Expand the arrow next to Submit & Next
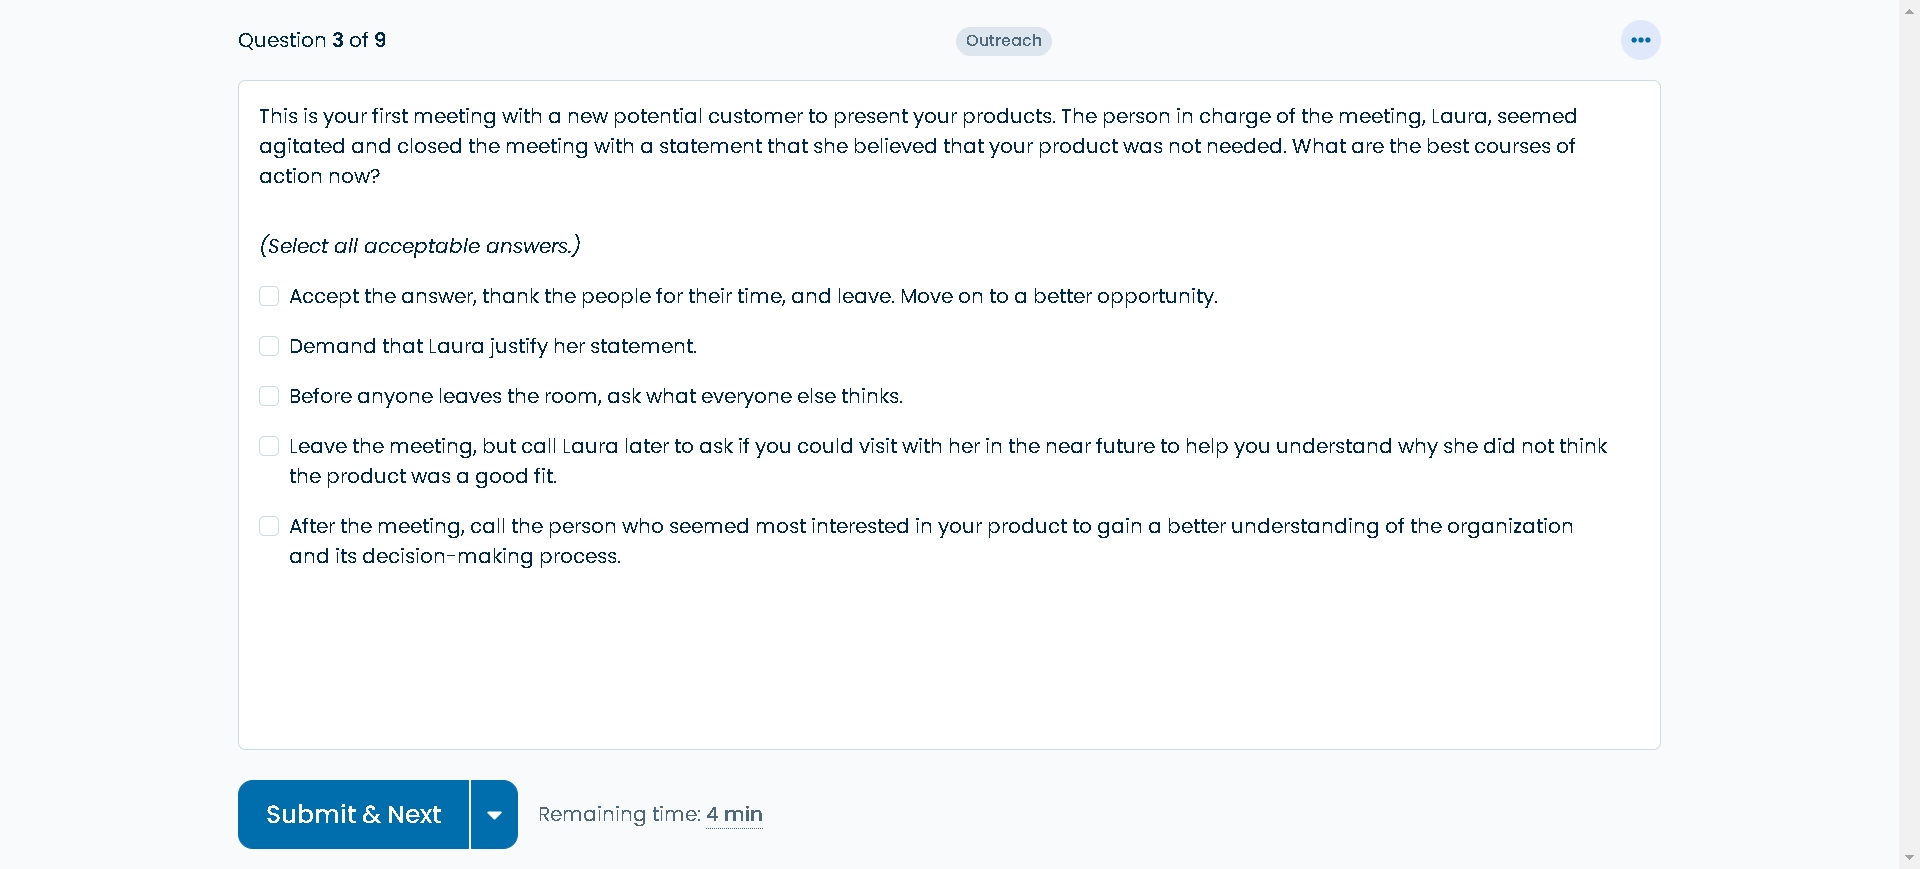The height and width of the screenshot is (869, 1920). click(x=494, y=814)
